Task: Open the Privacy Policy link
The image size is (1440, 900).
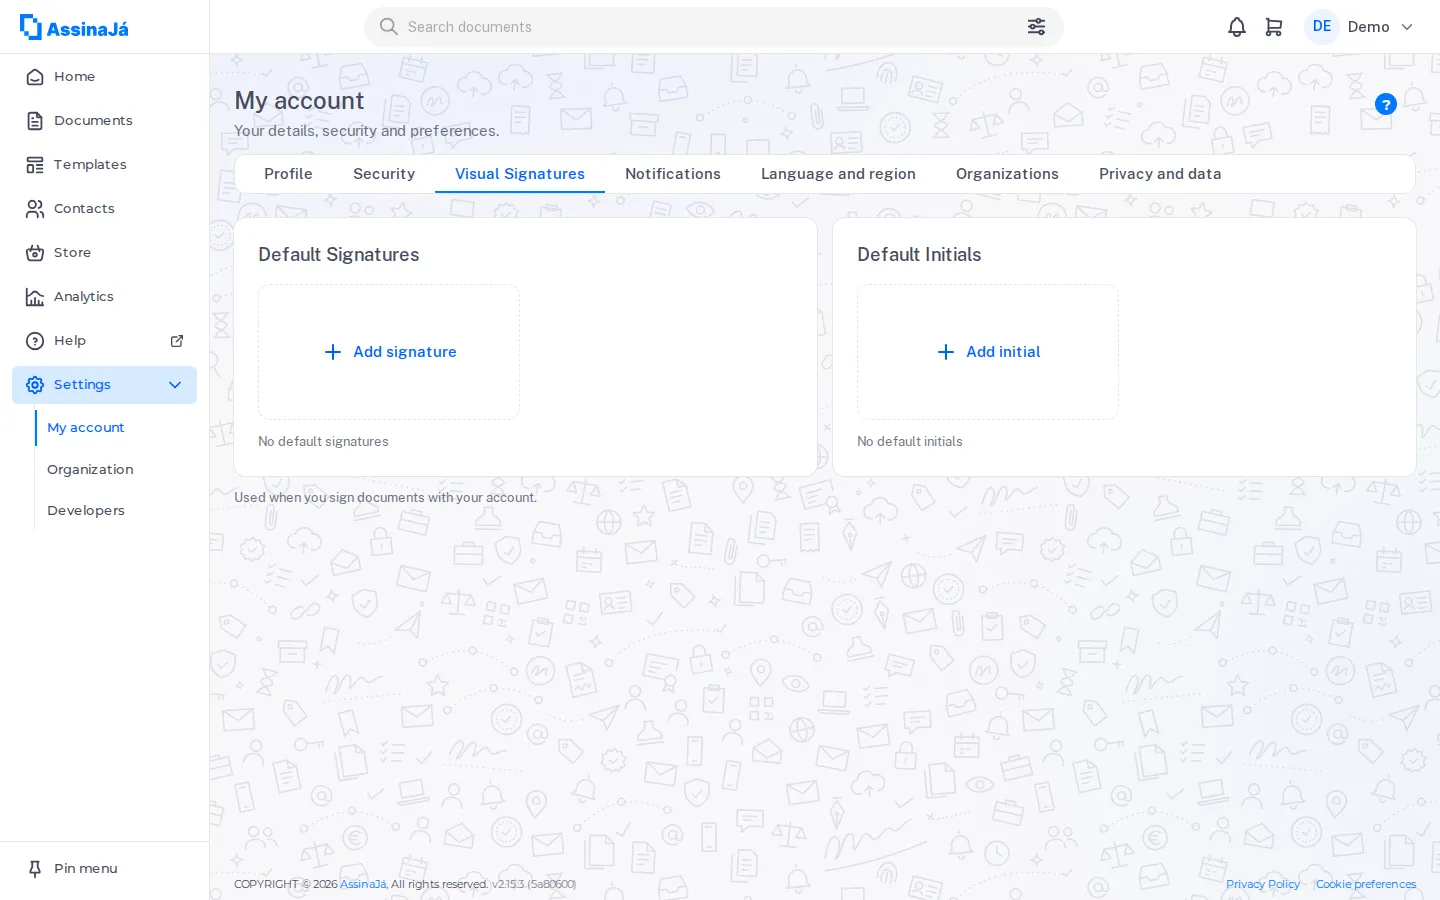Action: [1263, 884]
